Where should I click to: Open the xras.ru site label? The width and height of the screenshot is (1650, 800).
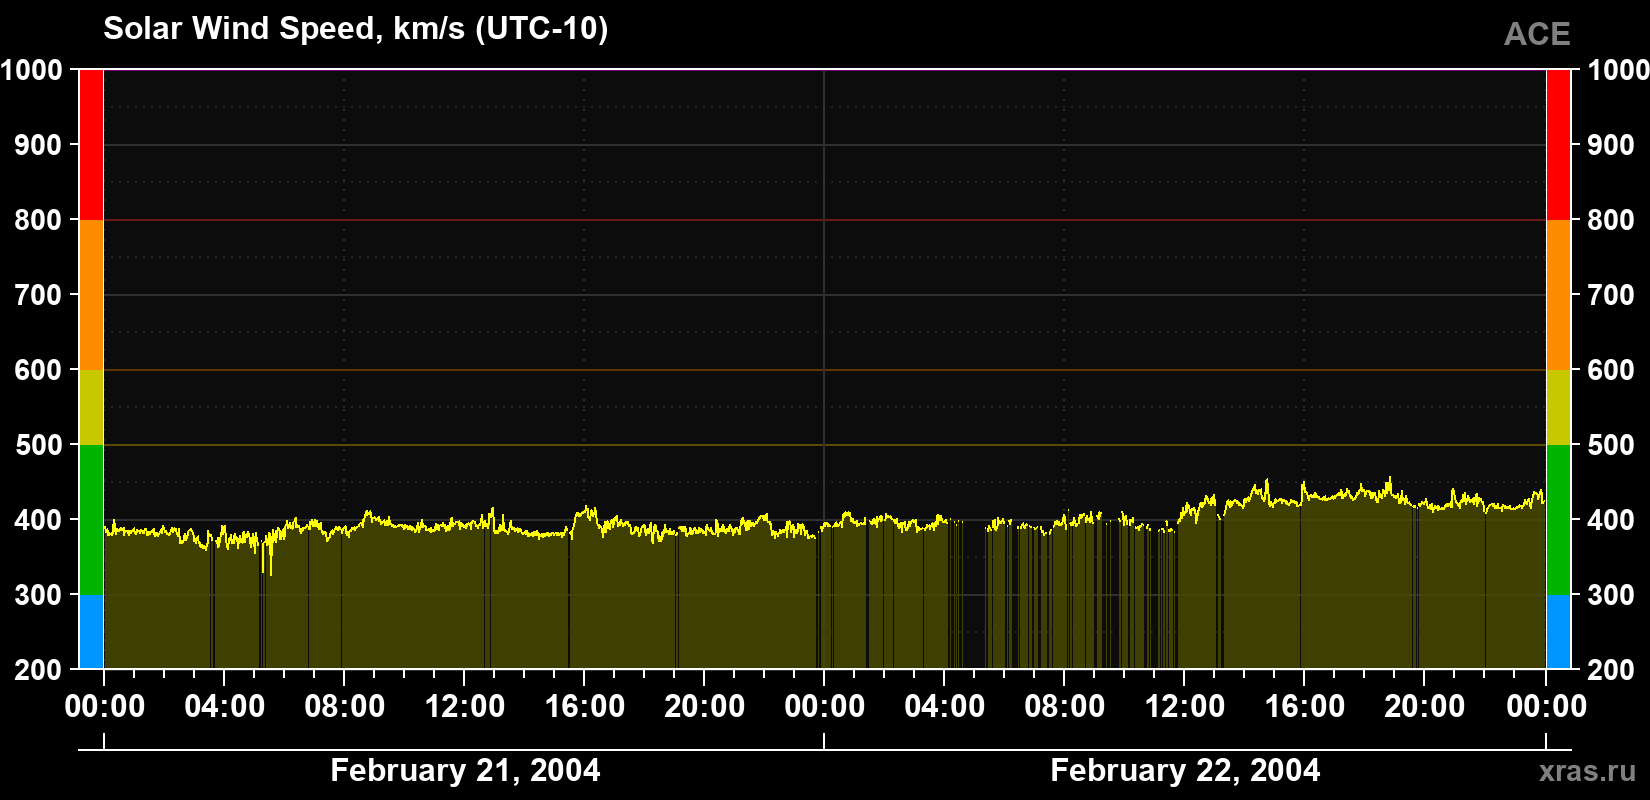click(x=1587, y=771)
